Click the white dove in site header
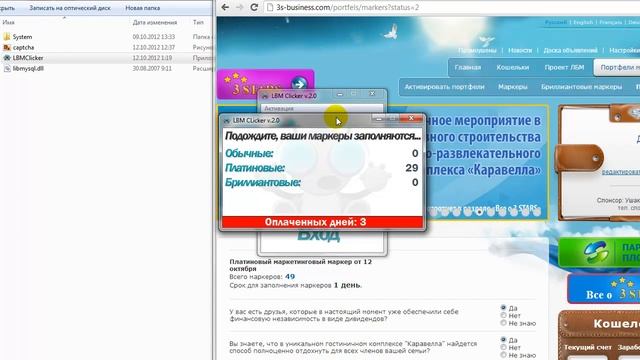 pos(391,32)
